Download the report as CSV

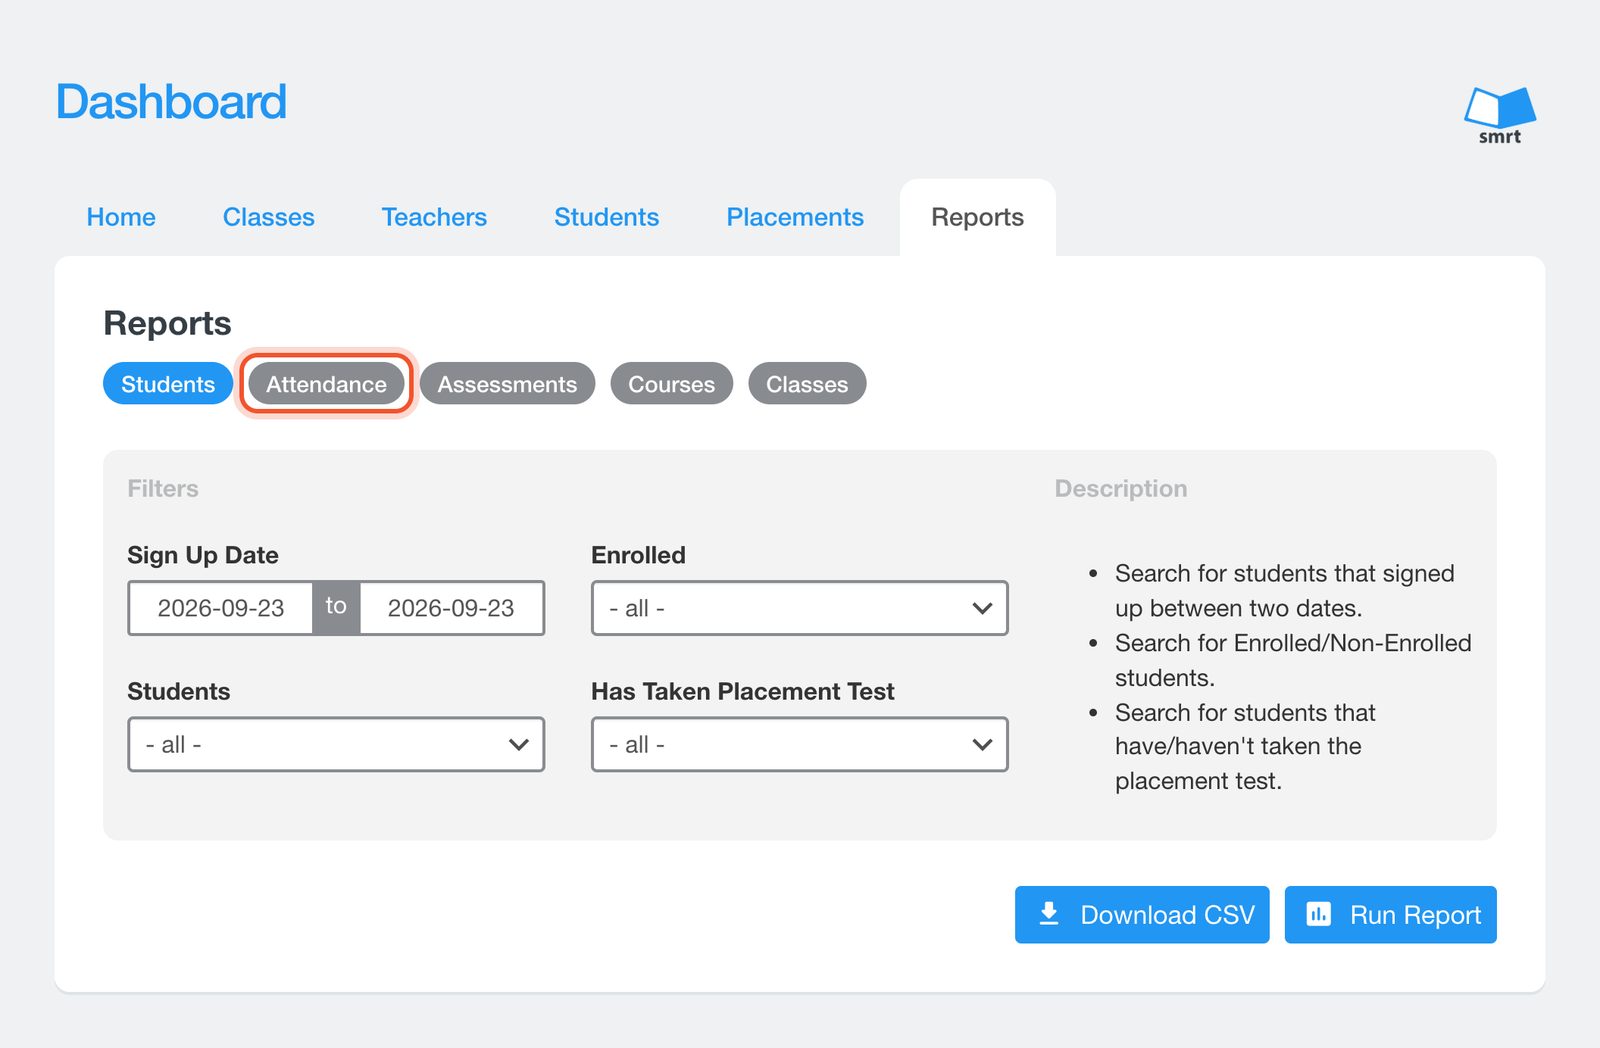tap(1142, 914)
